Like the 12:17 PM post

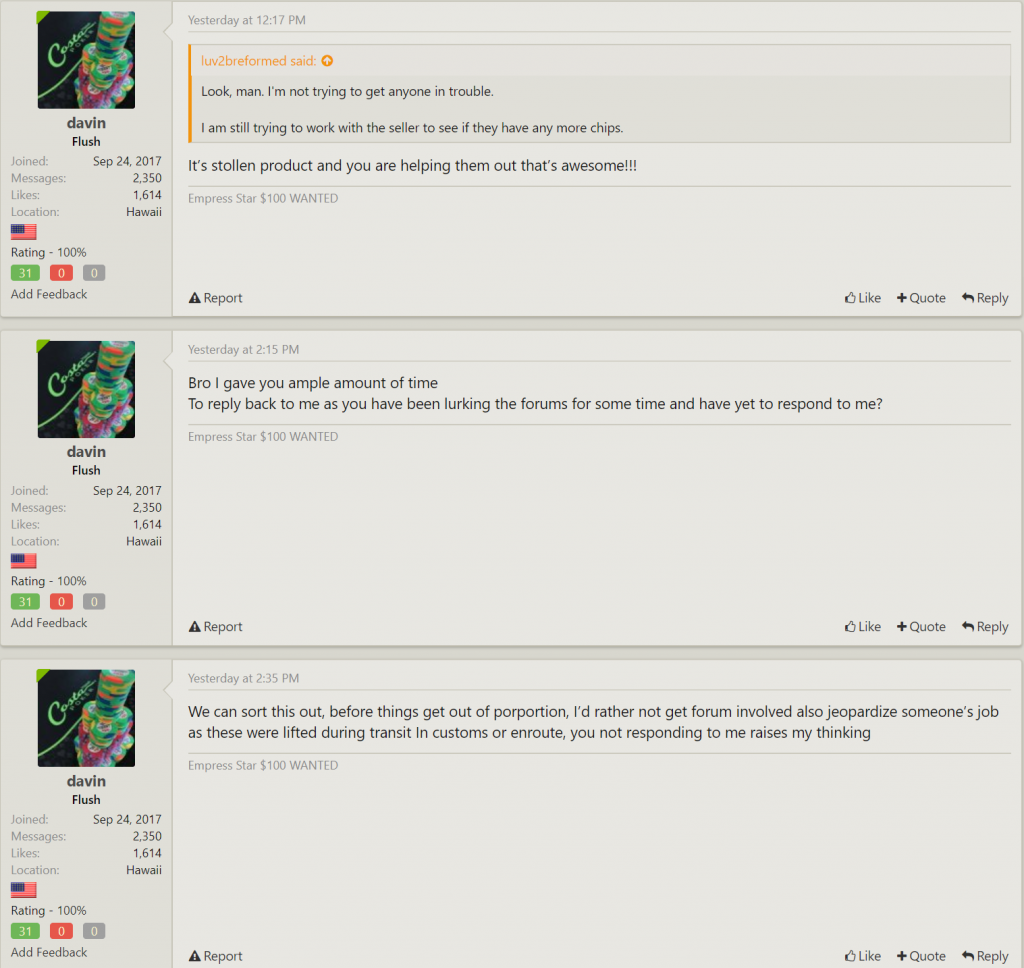point(863,298)
